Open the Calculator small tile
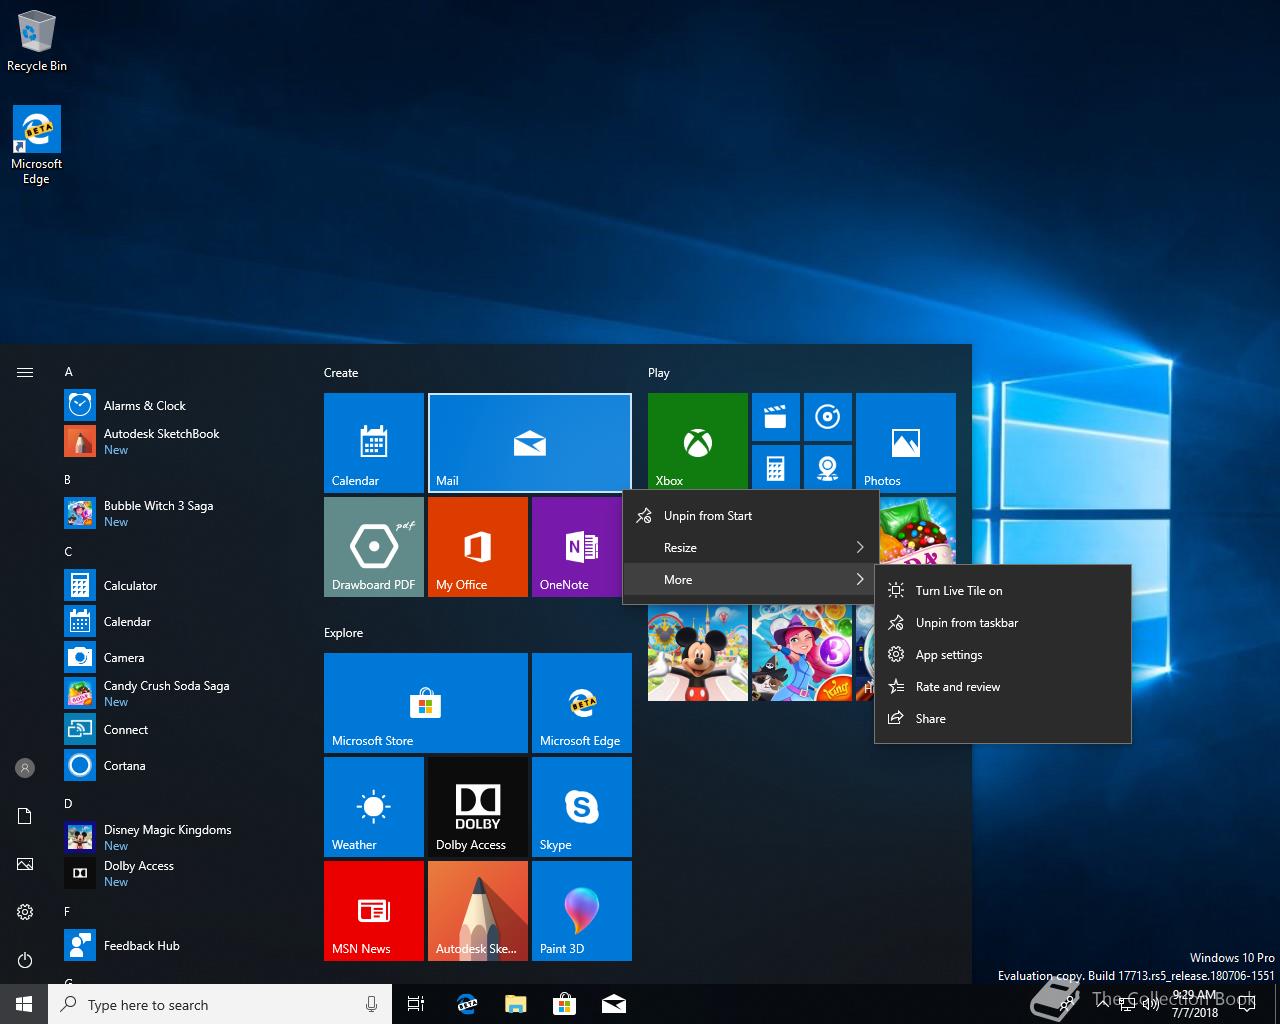This screenshot has height=1024, width=1280. 776,467
